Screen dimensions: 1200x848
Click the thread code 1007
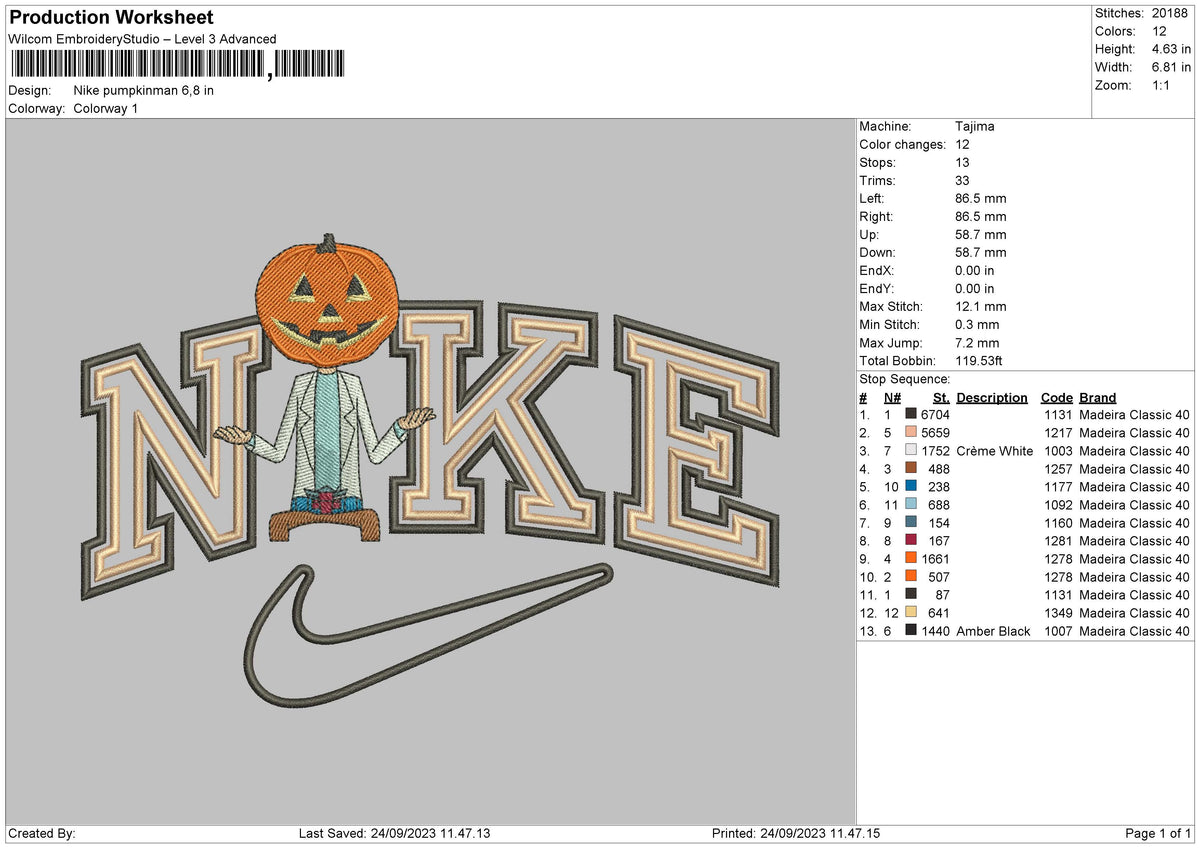coord(1057,631)
